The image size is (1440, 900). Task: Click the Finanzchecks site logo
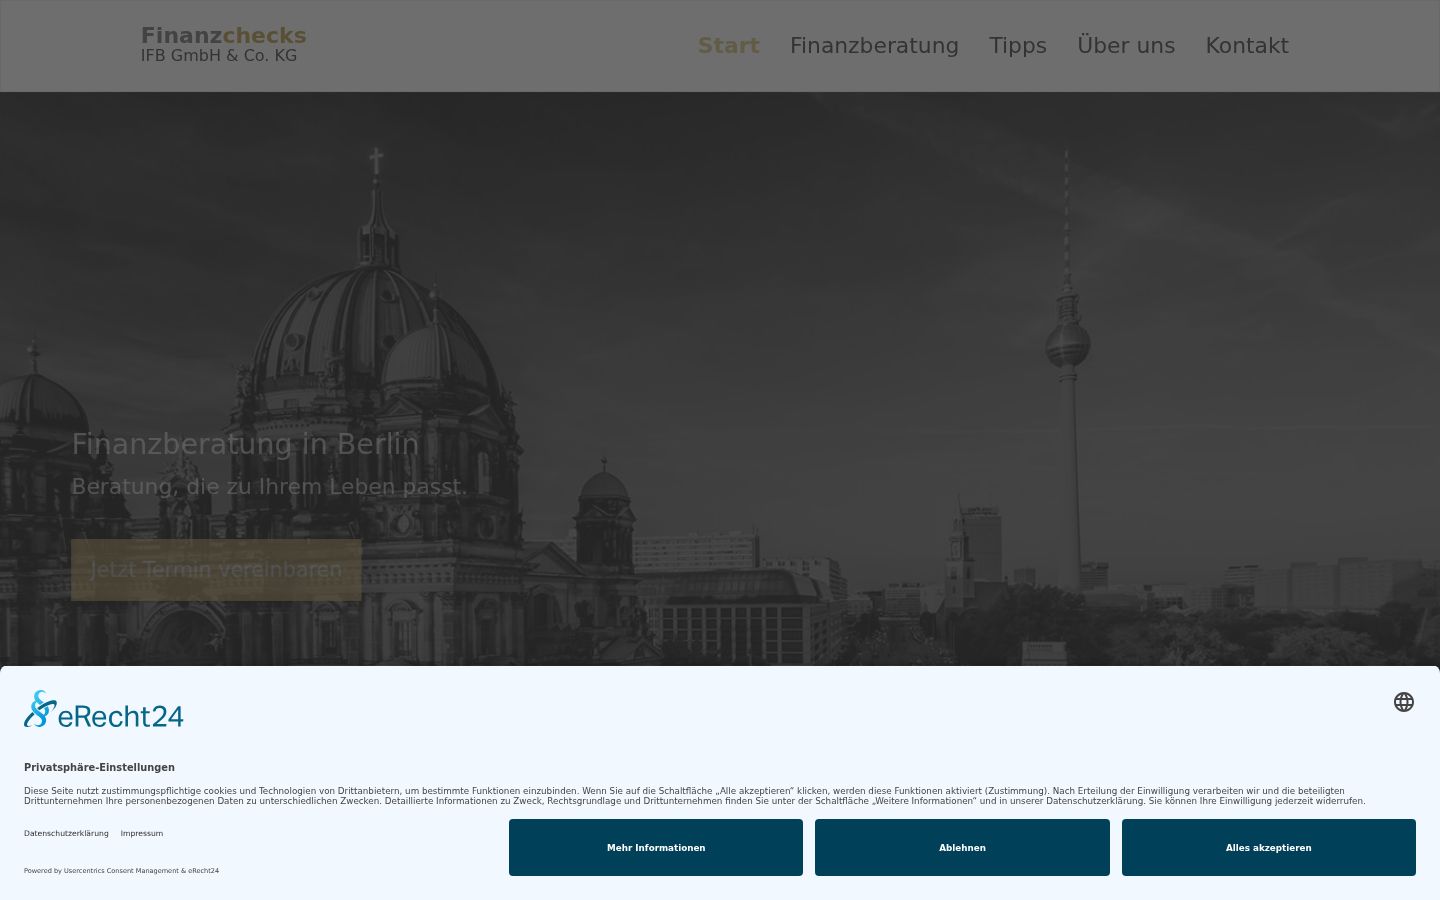pyautogui.click(x=223, y=36)
